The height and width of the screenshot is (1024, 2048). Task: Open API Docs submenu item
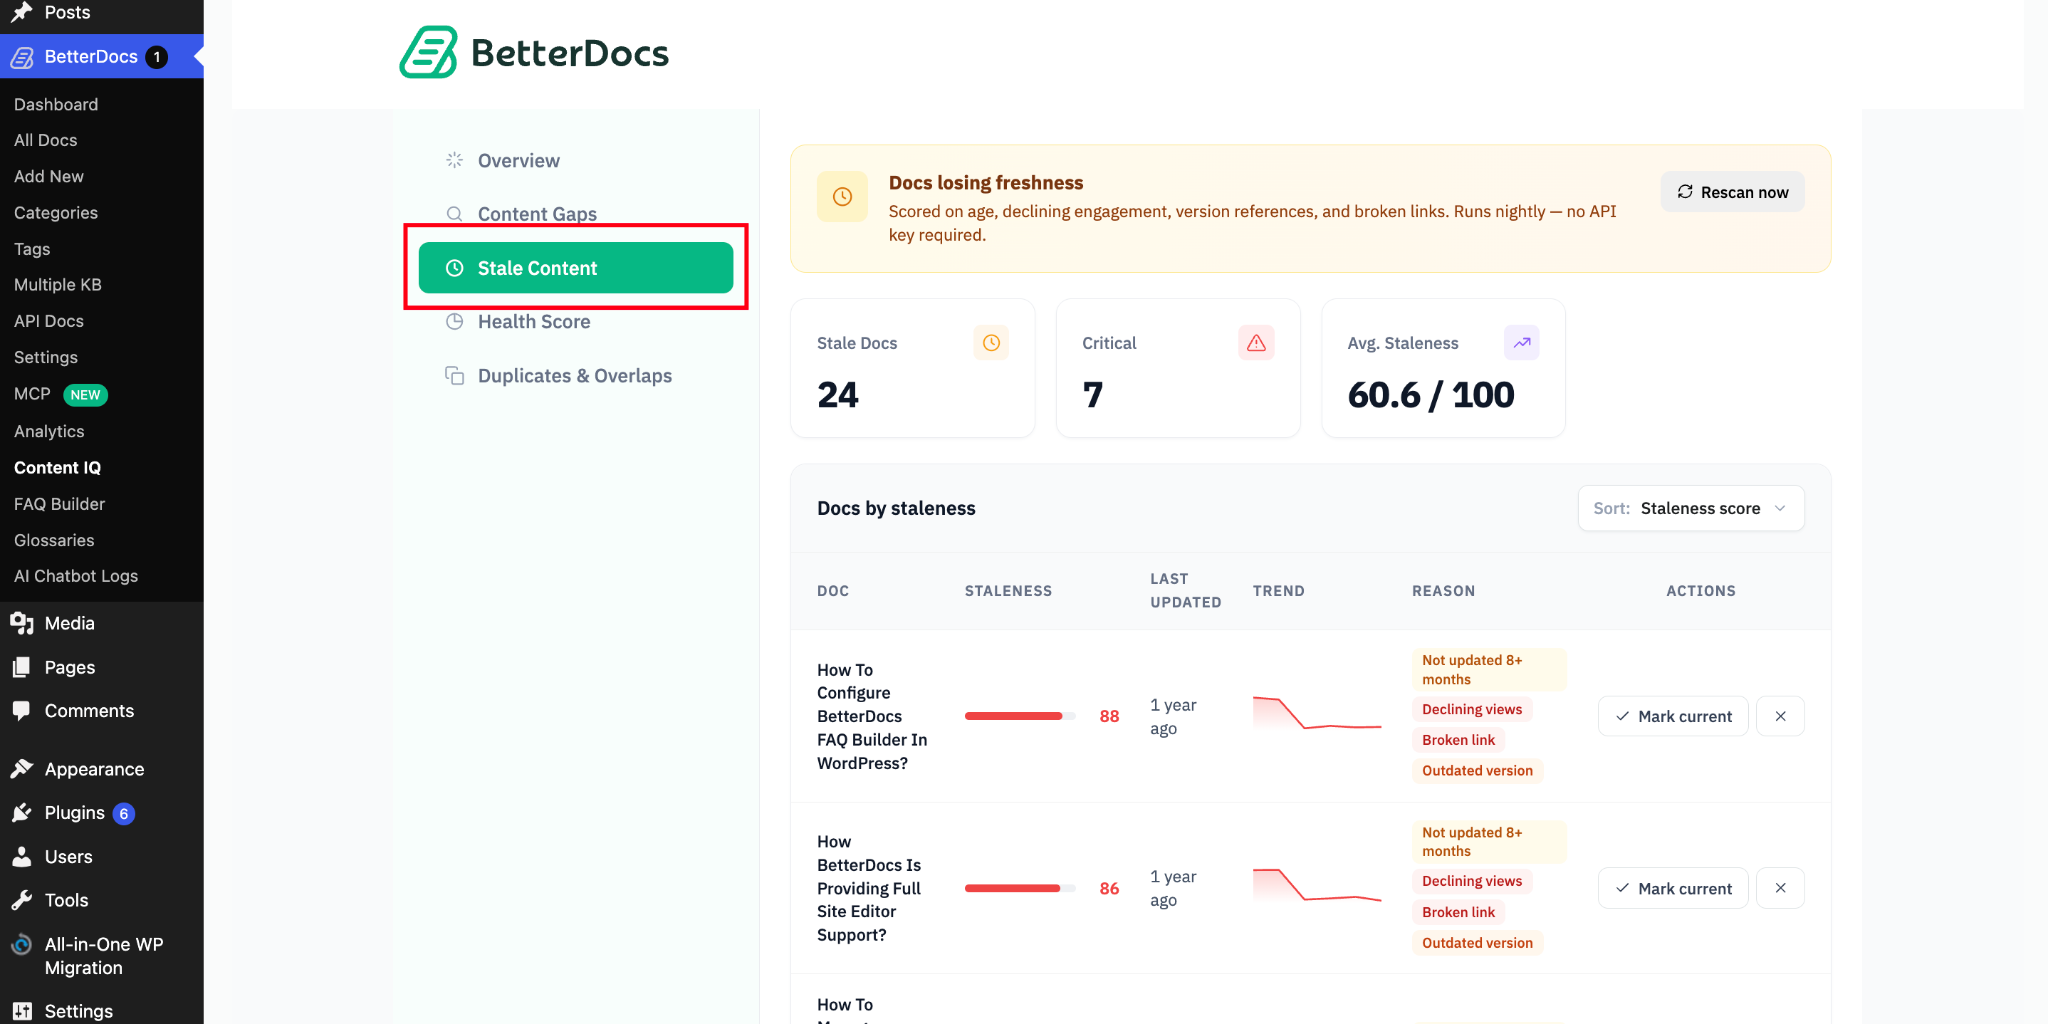tap(49, 321)
